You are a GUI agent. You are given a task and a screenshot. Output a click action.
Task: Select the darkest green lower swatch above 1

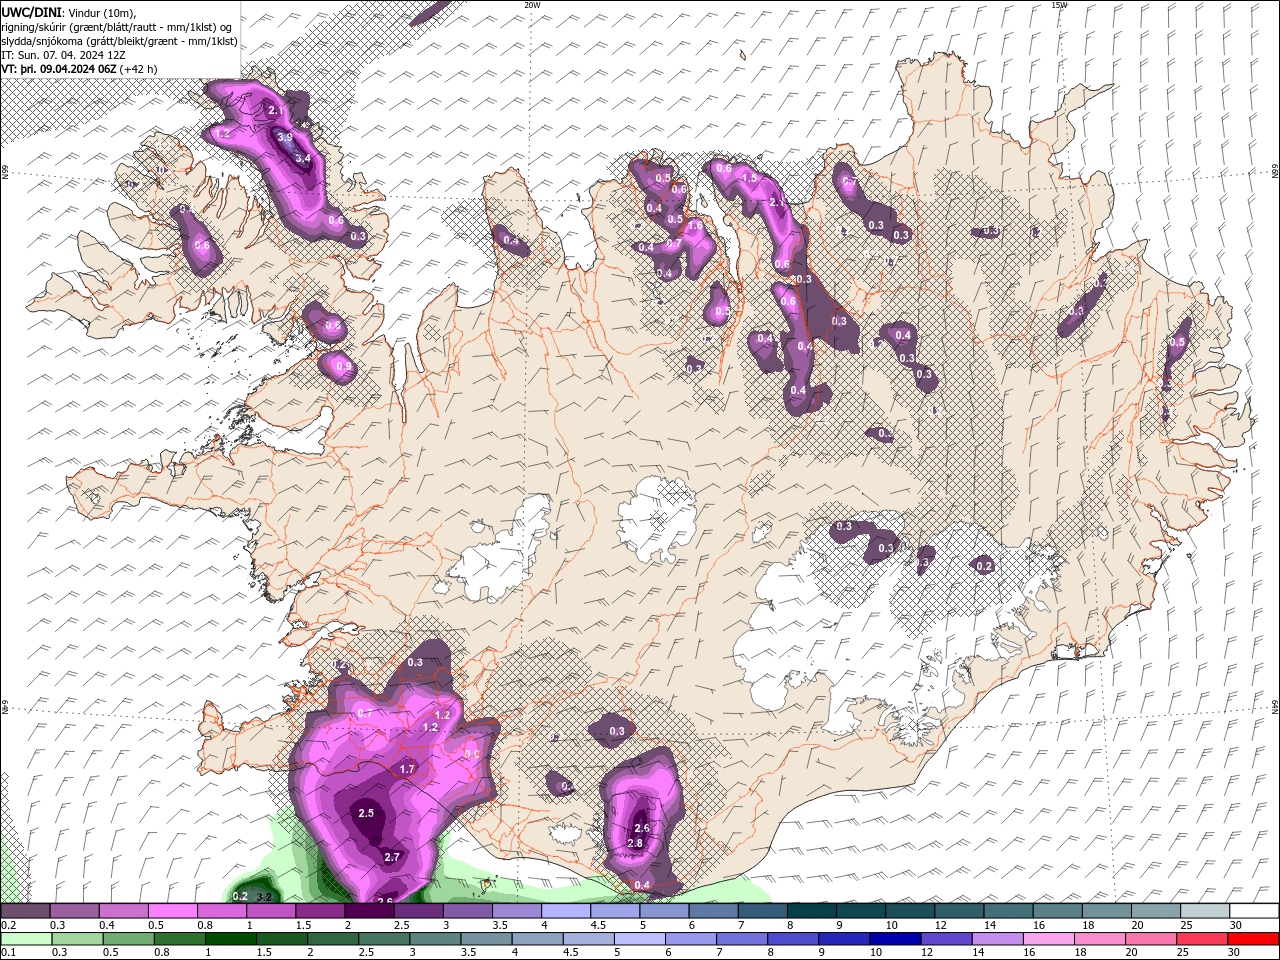click(x=230, y=939)
